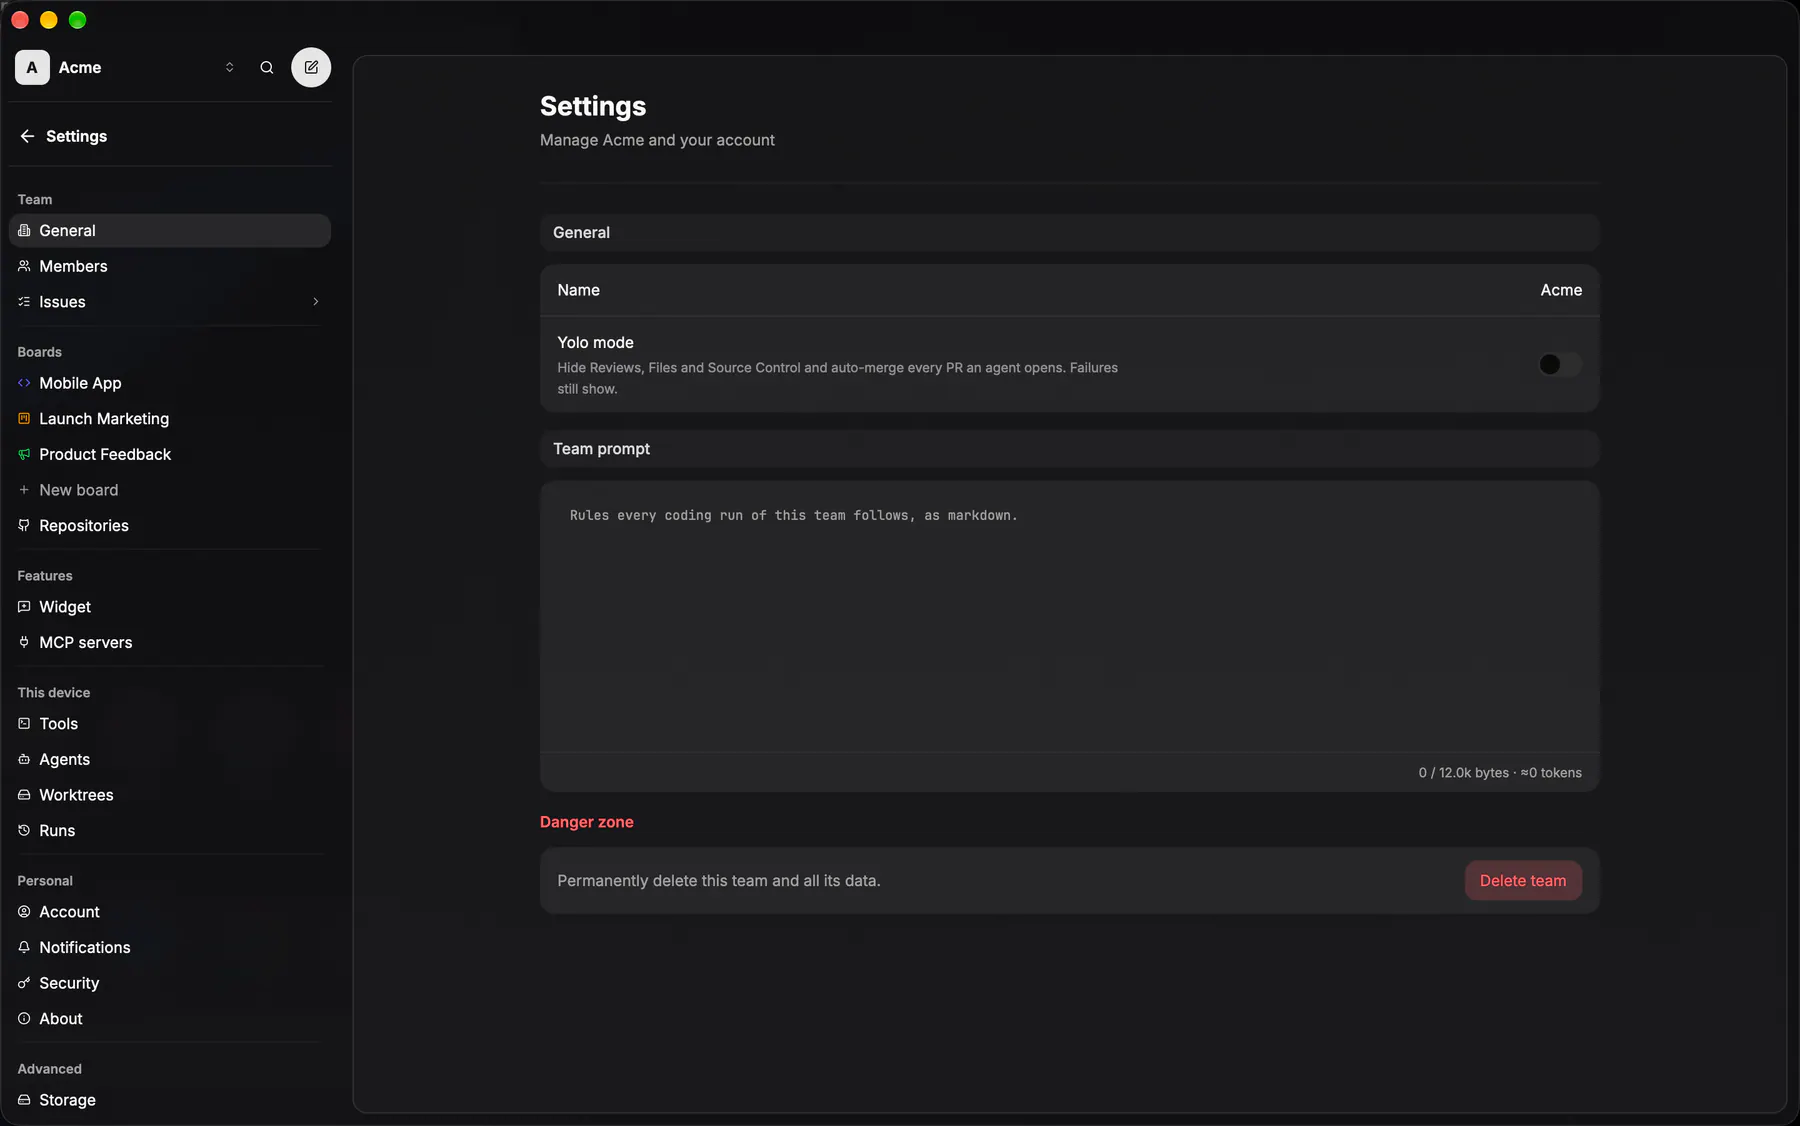
Task: Click the Acme workspace avatar letter A
Action: coord(32,67)
